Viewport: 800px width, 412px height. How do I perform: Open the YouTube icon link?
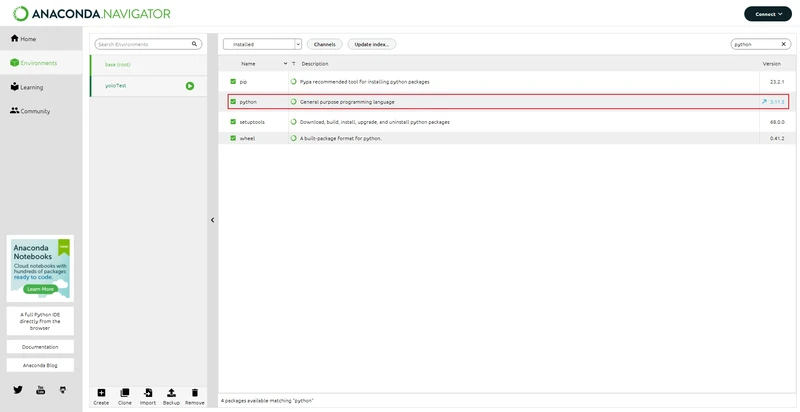click(40, 390)
